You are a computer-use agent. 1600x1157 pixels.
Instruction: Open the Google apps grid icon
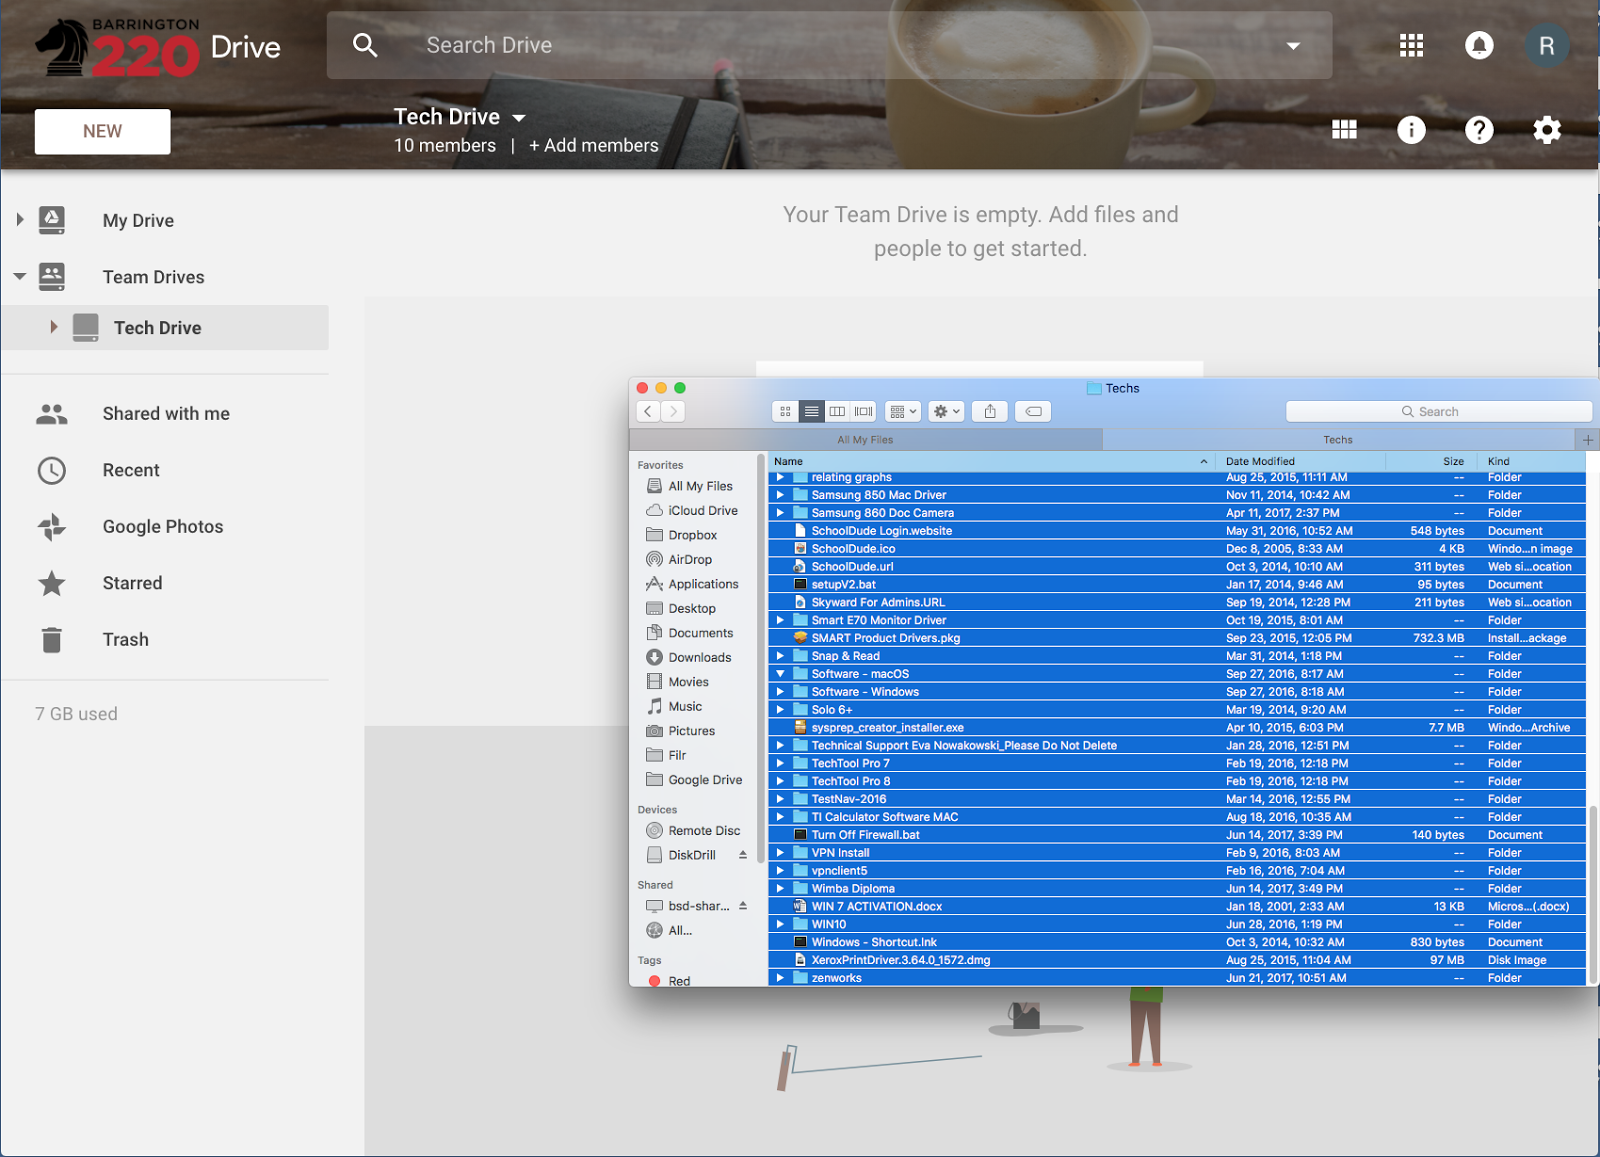pos(1411,45)
